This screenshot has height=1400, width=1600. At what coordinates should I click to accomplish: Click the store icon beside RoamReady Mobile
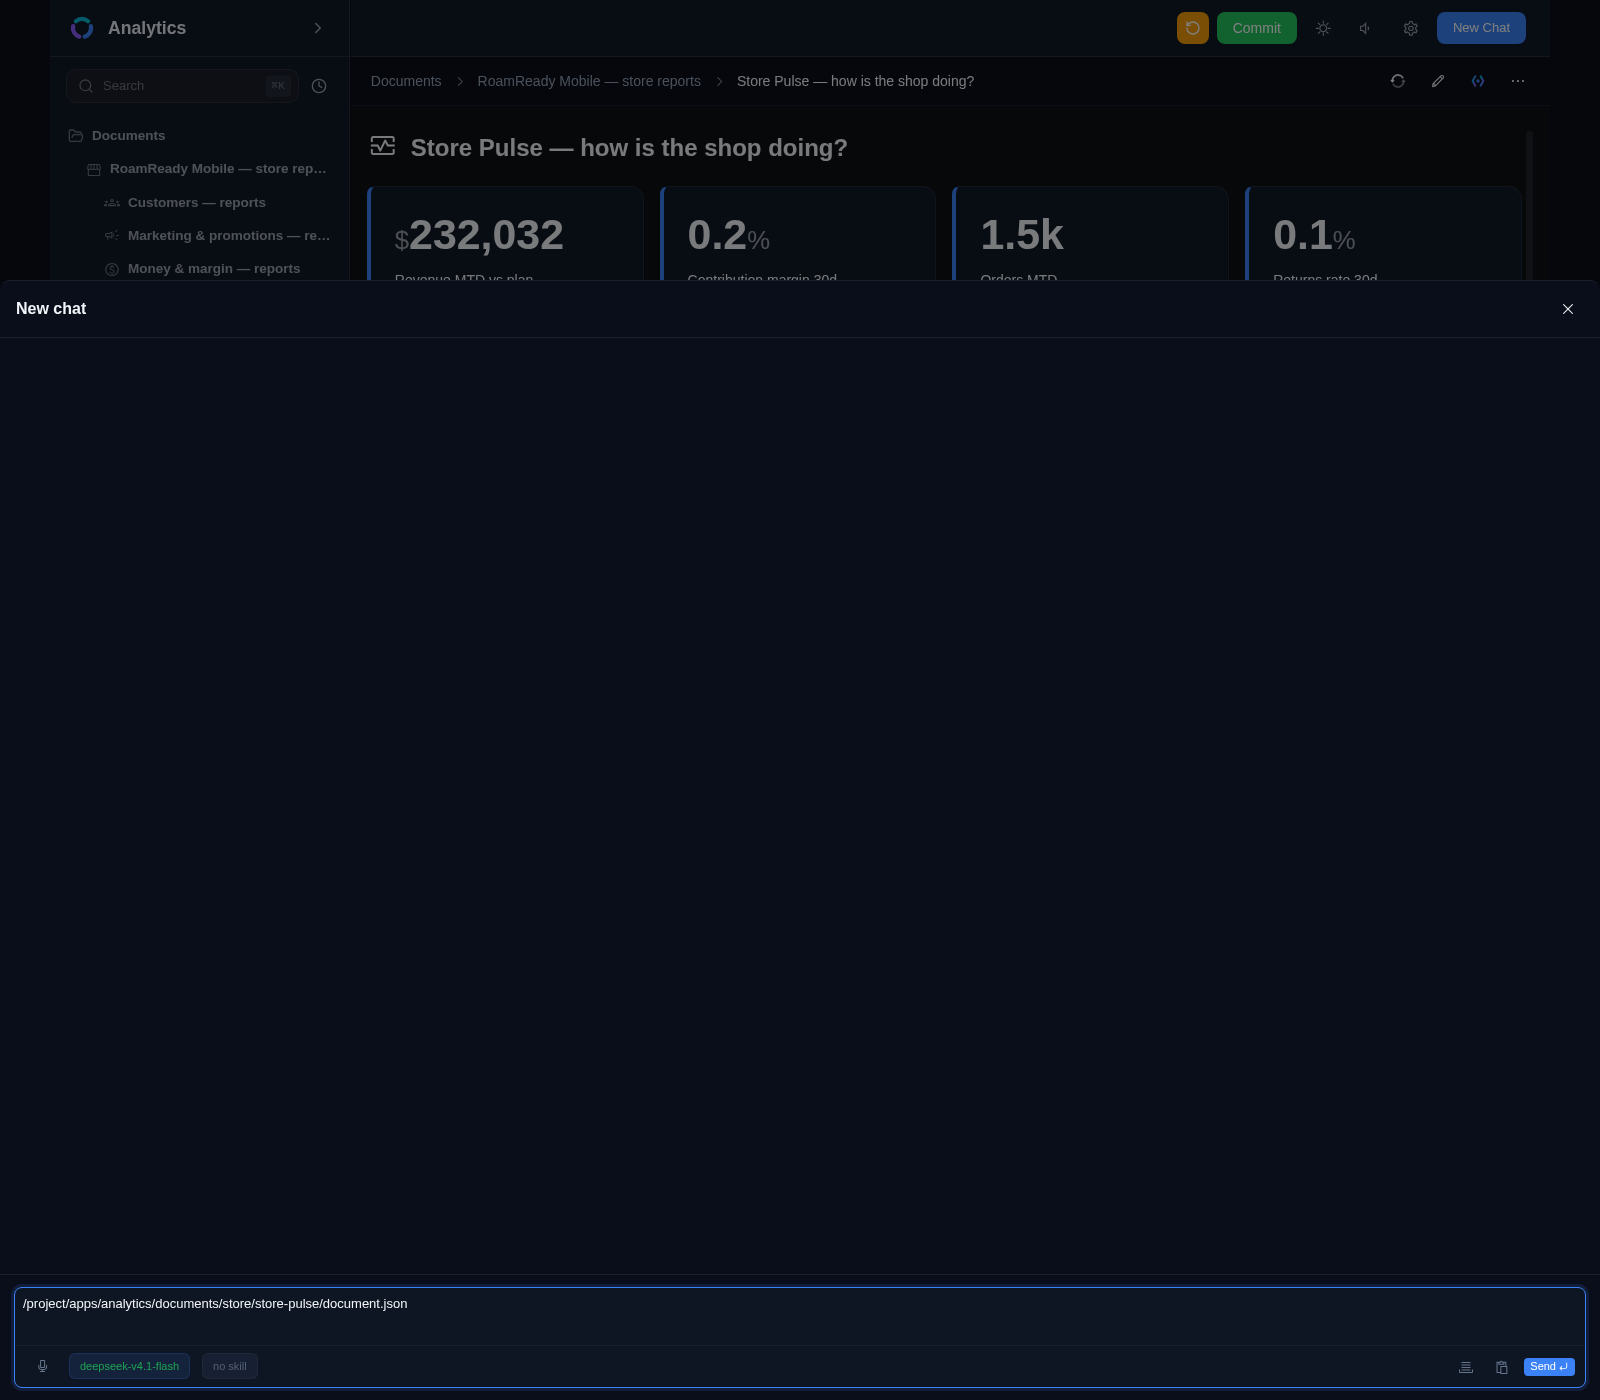pos(94,170)
